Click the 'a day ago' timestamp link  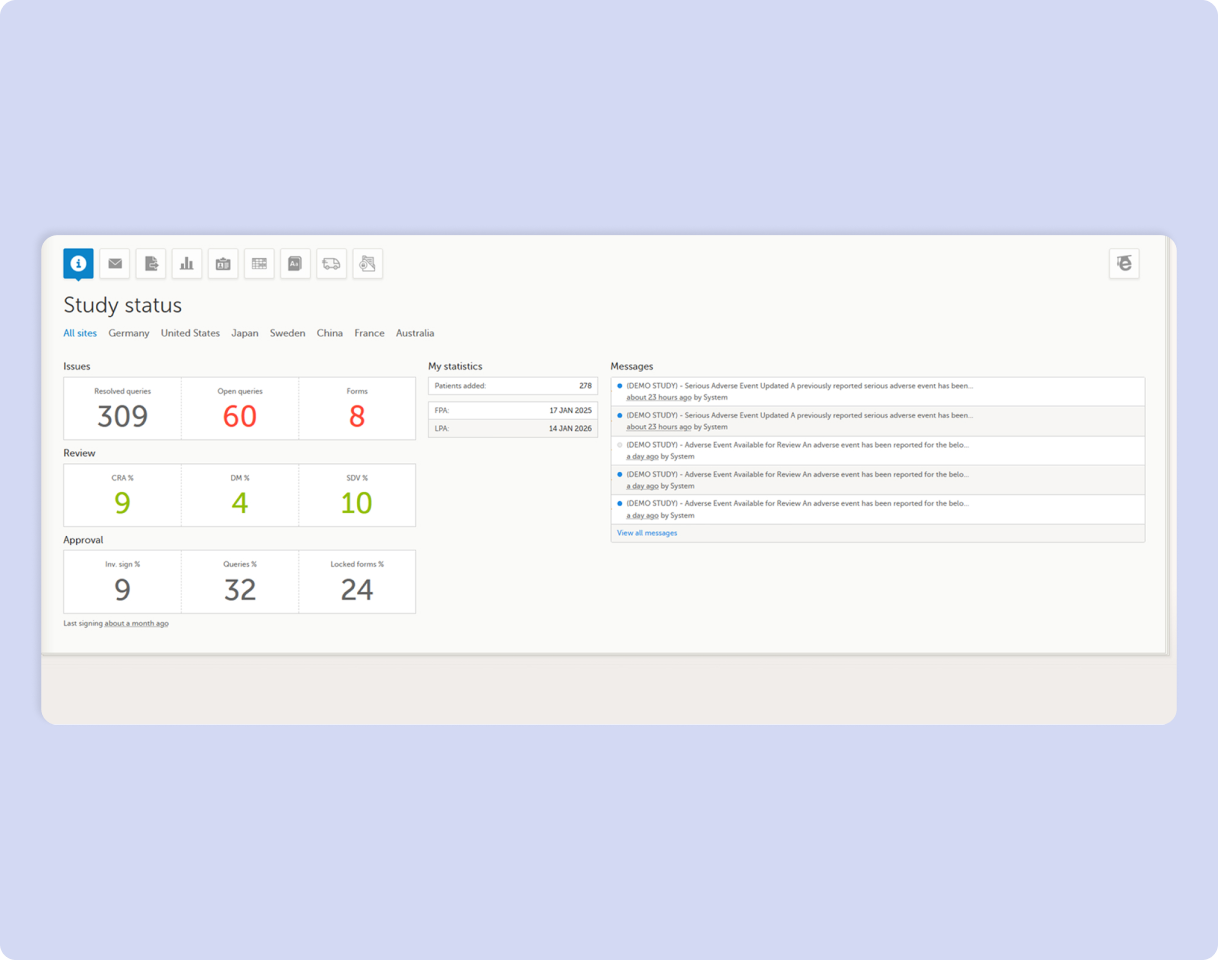[639, 456]
